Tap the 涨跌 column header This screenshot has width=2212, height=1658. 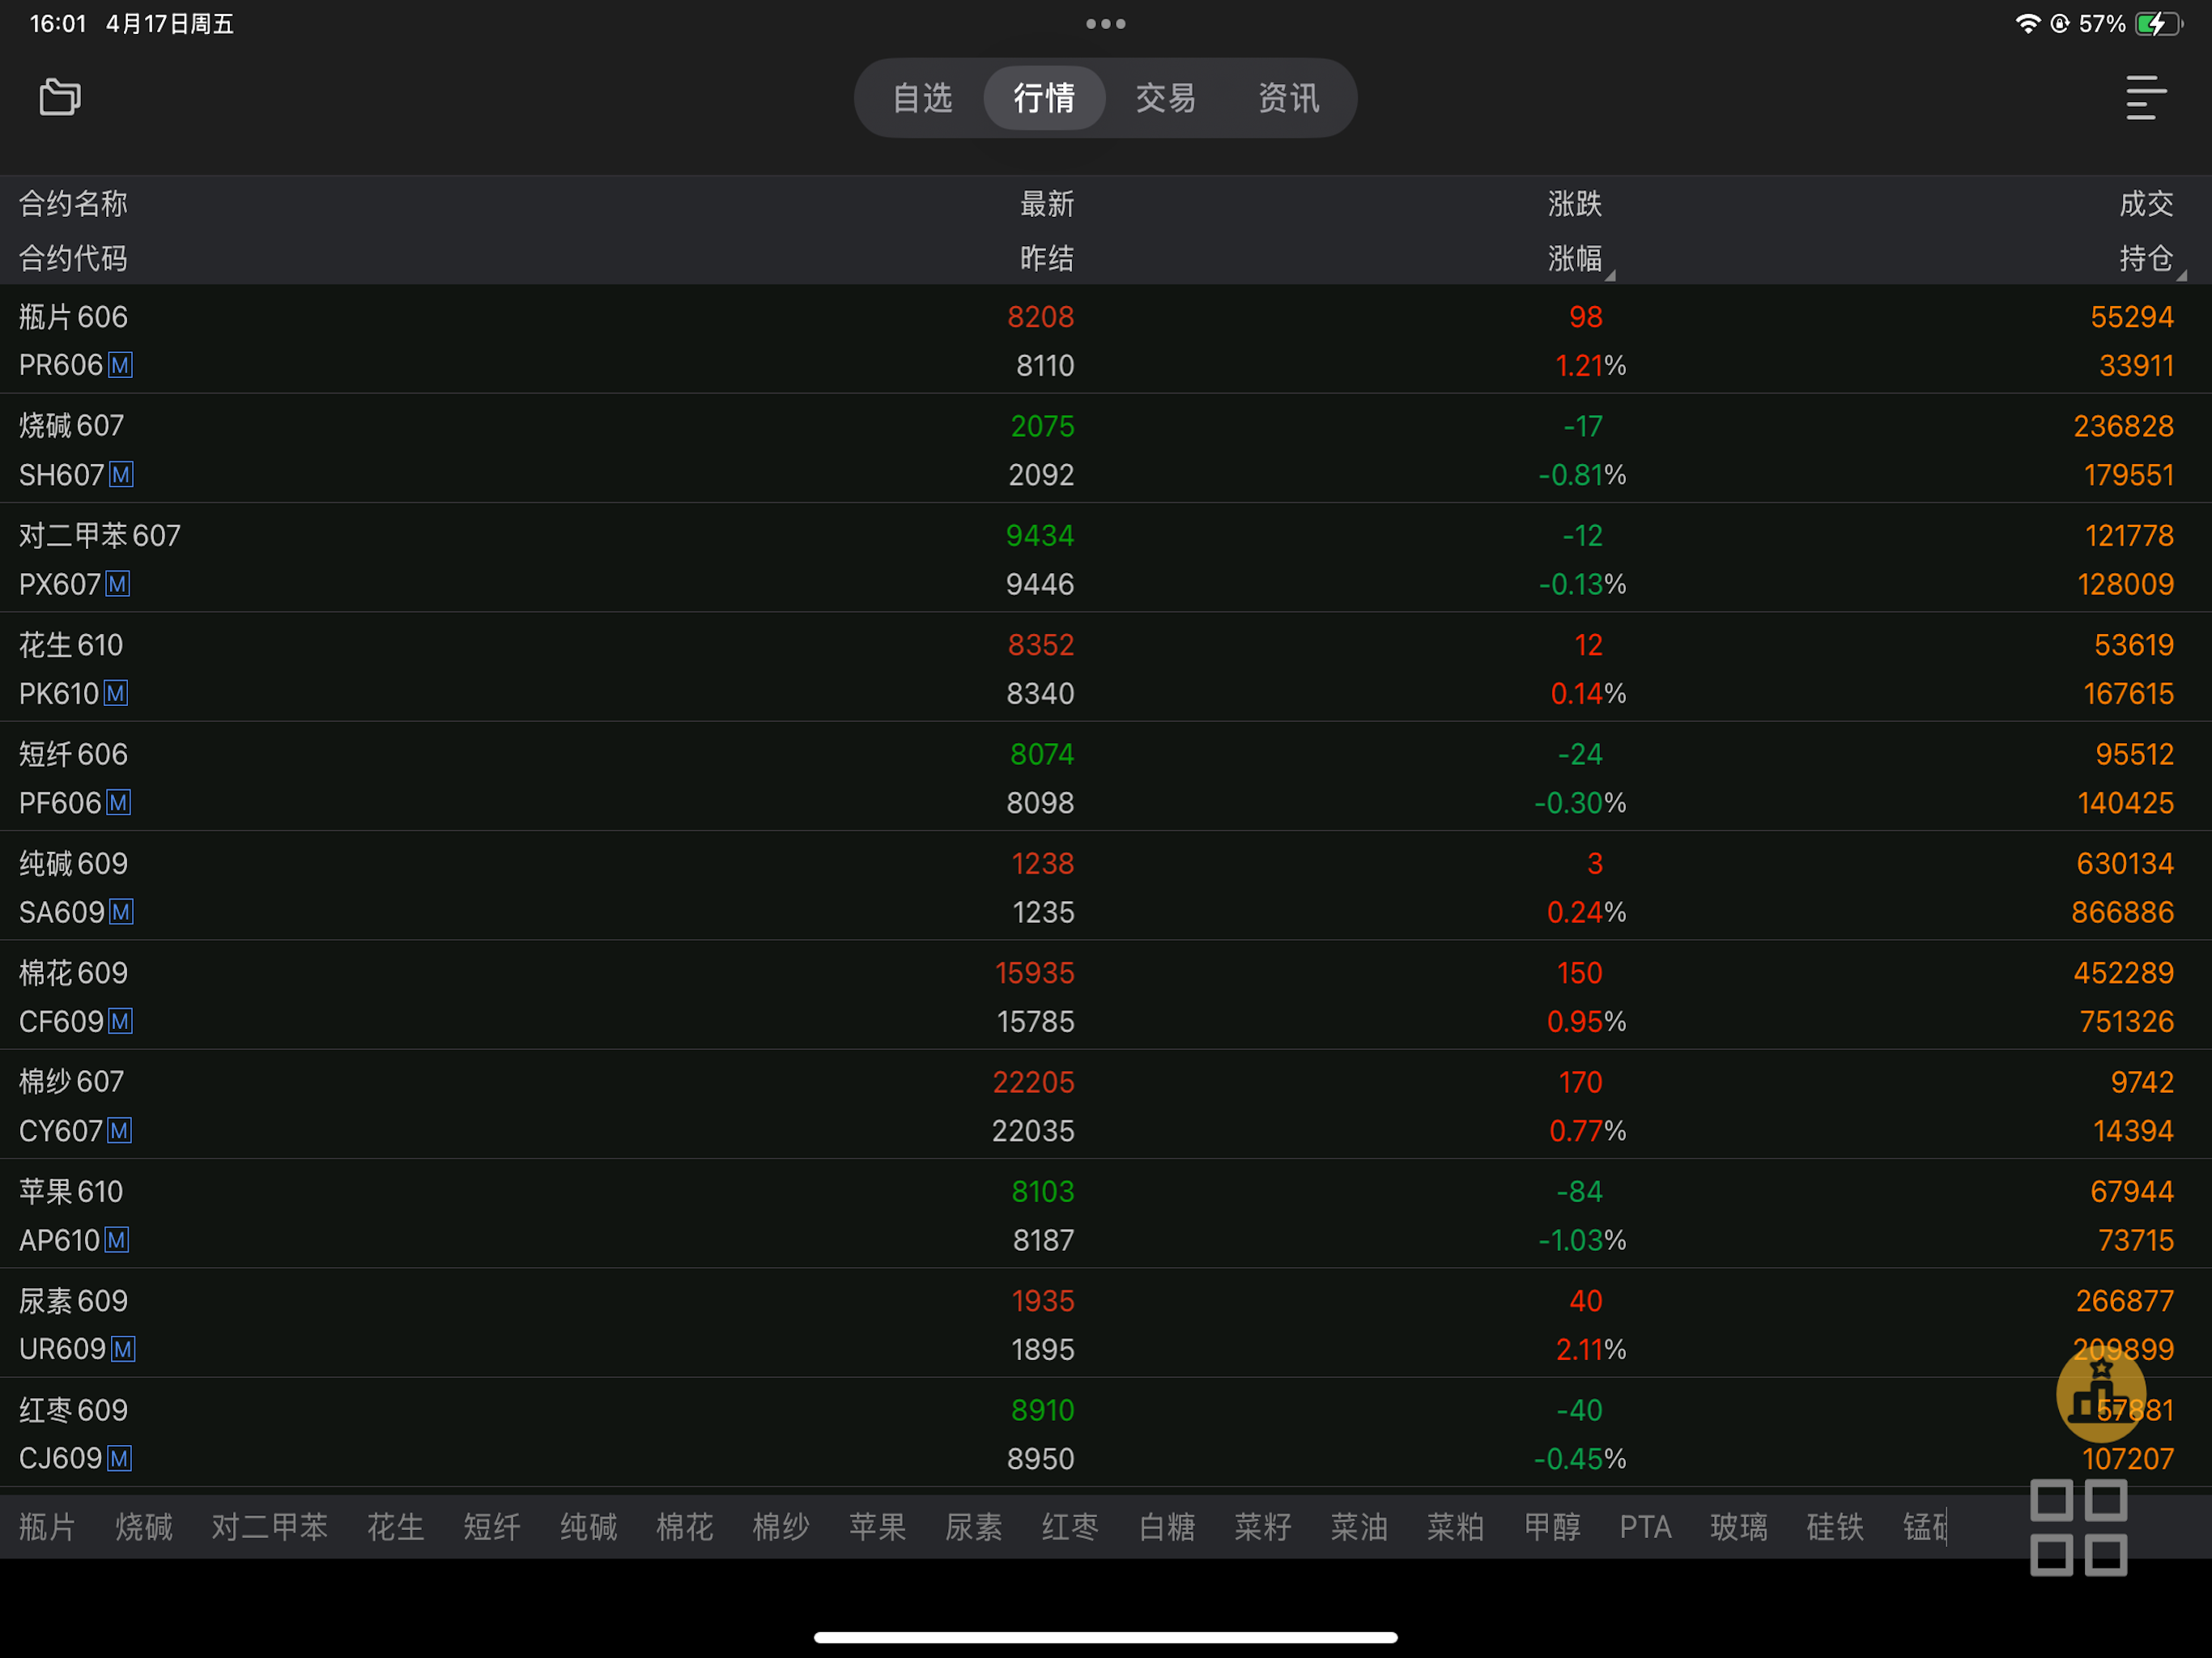click(x=1575, y=204)
